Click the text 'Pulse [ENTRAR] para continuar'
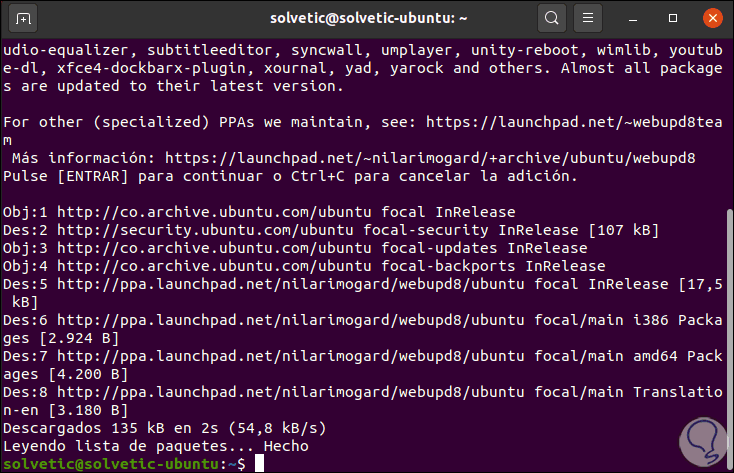The width and height of the screenshot is (734, 473). (135, 176)
